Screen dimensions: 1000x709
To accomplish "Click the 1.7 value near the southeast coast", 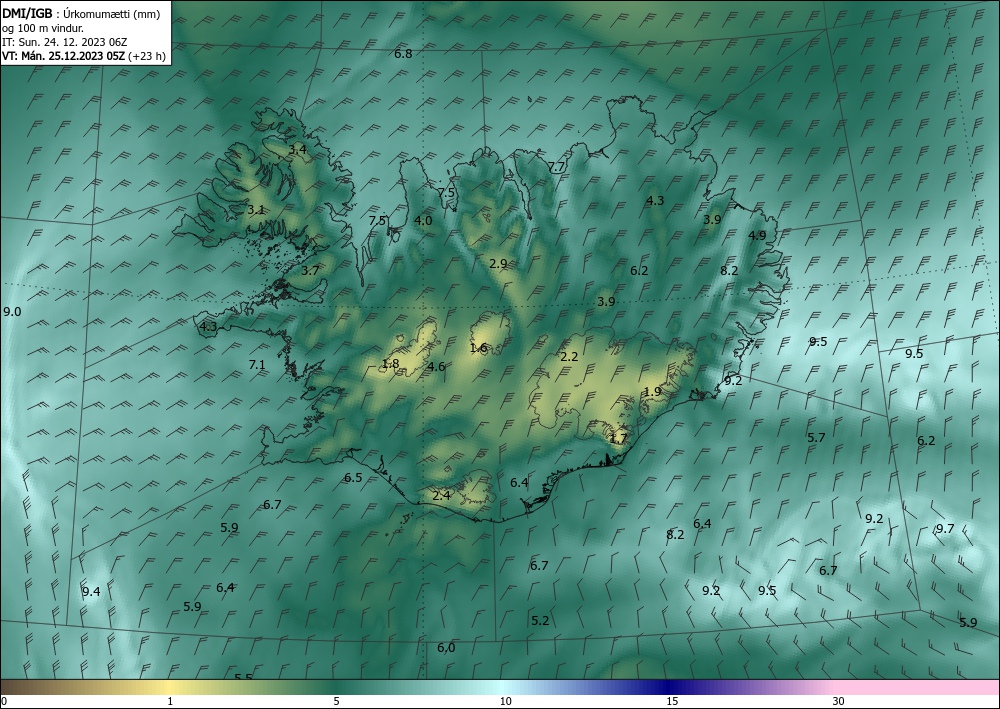I will [x=619, y=438].
